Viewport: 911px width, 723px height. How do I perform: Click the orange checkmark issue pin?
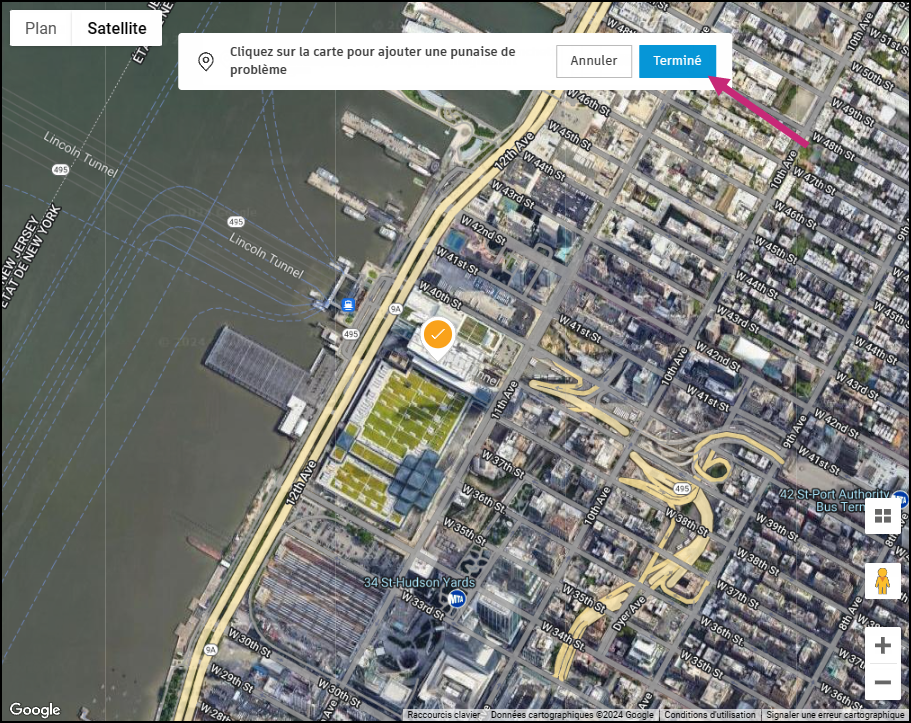[x=437, y=337]
